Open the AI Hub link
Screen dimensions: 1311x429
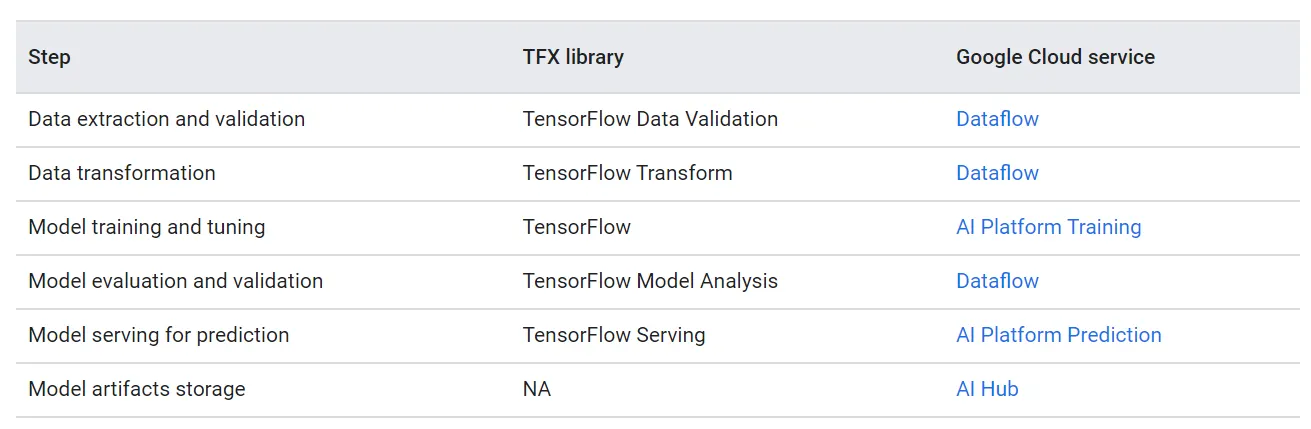(987, 389)
